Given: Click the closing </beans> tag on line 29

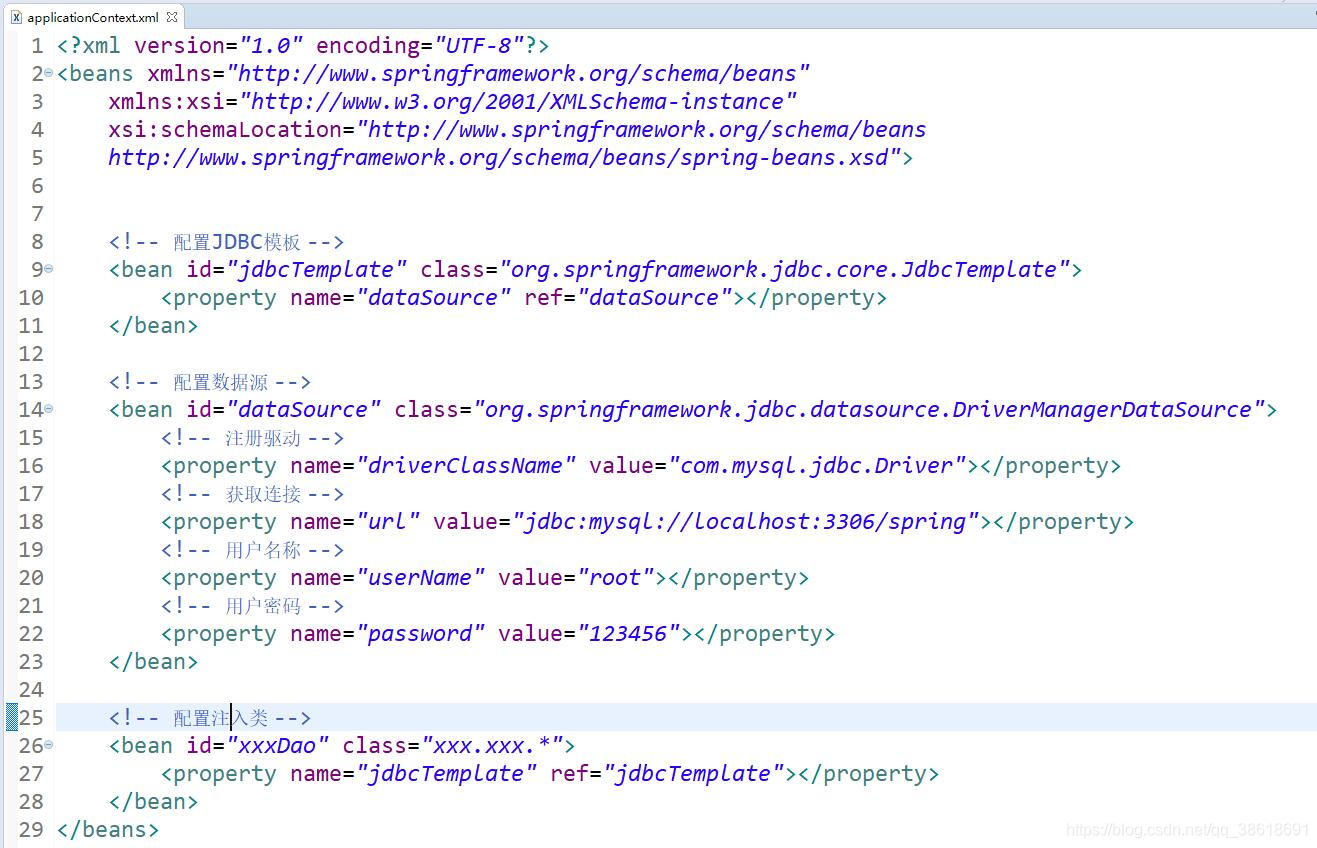Looking at the screenshot, I should pos(108,830).
